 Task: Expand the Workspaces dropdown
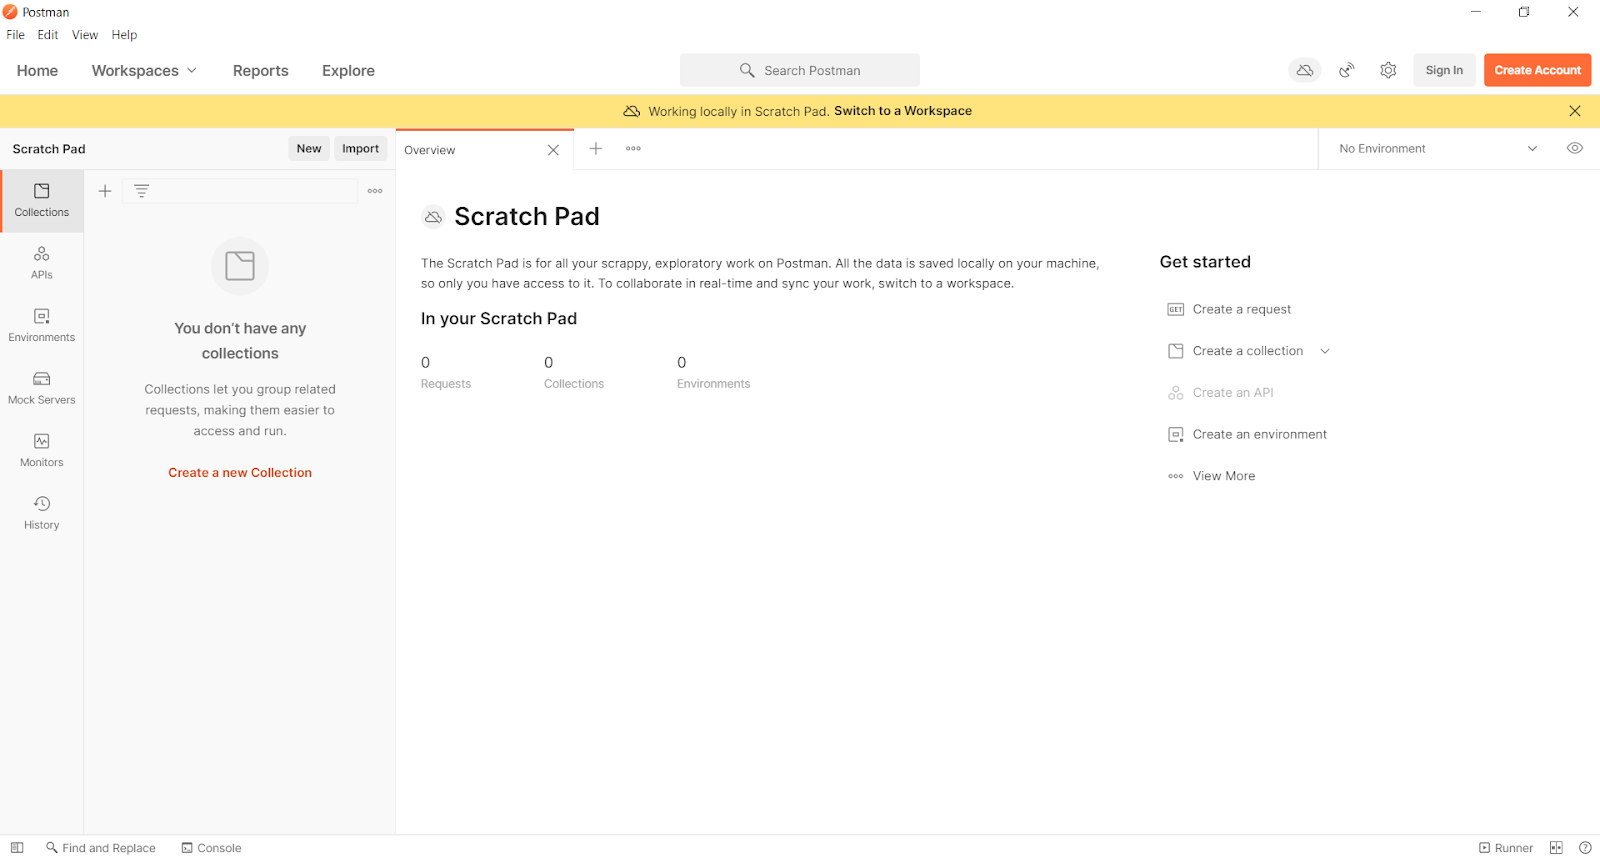[x=144, y=71]
